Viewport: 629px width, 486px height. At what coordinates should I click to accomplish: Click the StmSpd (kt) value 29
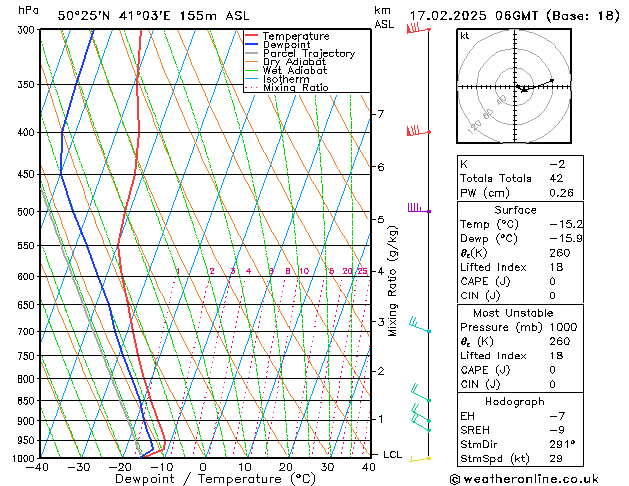pyautogui.click(x=556, y=458)
